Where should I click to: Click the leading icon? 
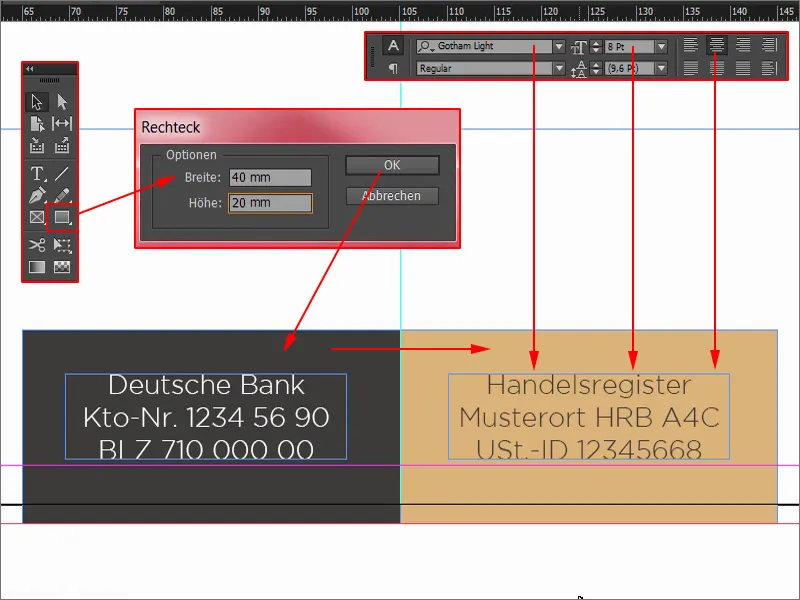click(x=579, y=68)
